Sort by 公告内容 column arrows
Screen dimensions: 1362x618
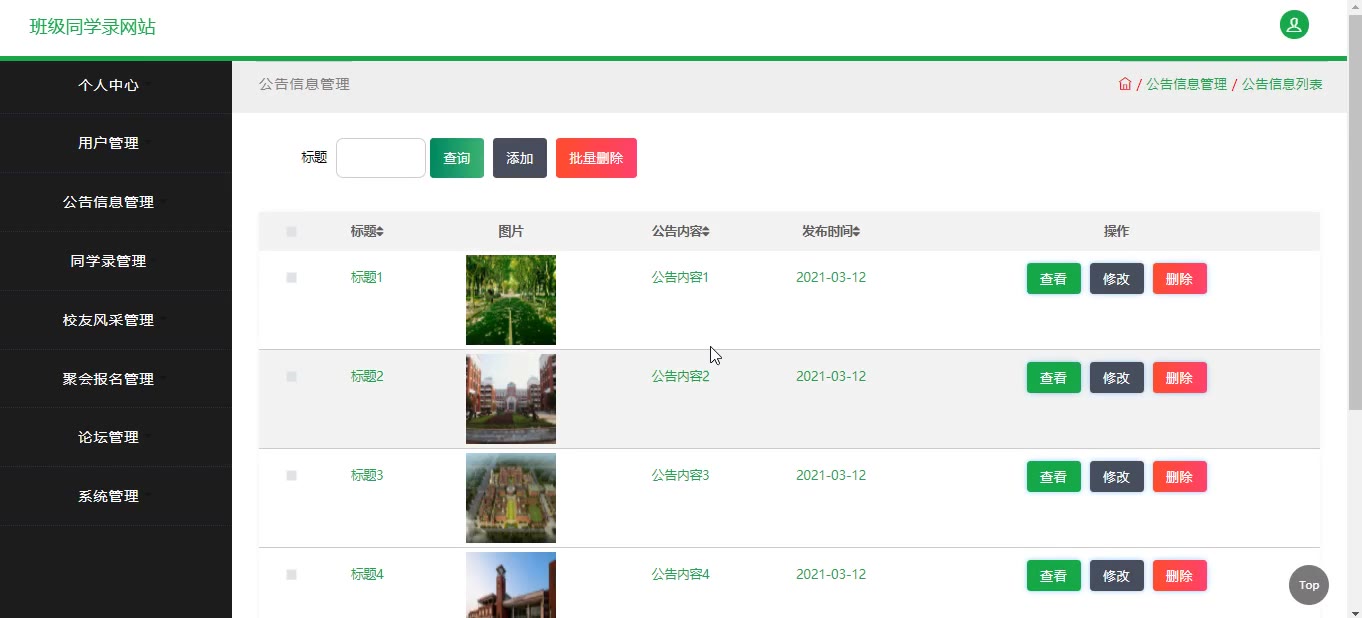click(706, 232)
